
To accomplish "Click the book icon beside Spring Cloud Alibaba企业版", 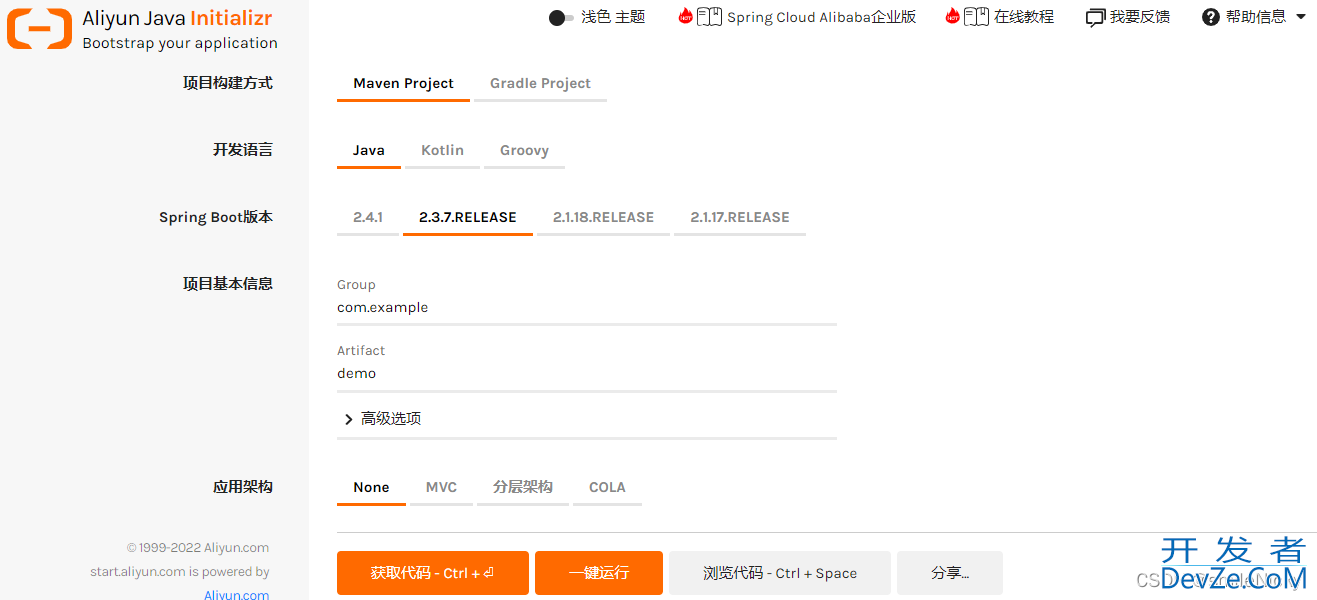I will (709, 17).
